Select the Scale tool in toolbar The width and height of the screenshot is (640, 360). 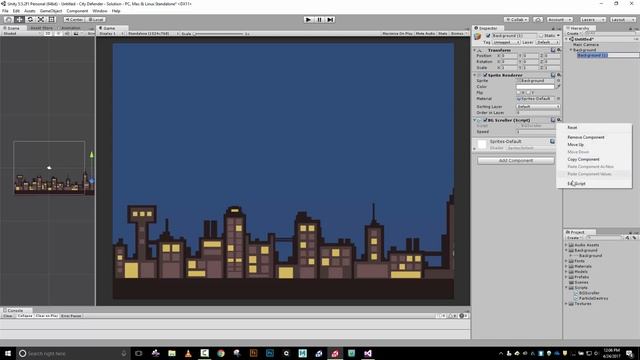tap(41, 20)
